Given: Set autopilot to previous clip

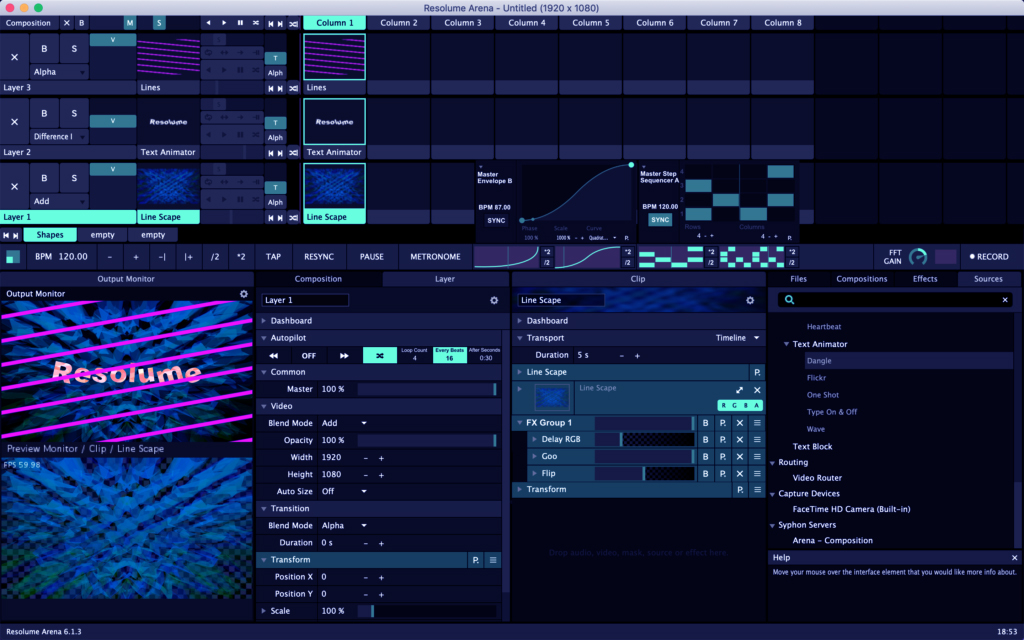Looking at the screenshot, I should (274, 355).
